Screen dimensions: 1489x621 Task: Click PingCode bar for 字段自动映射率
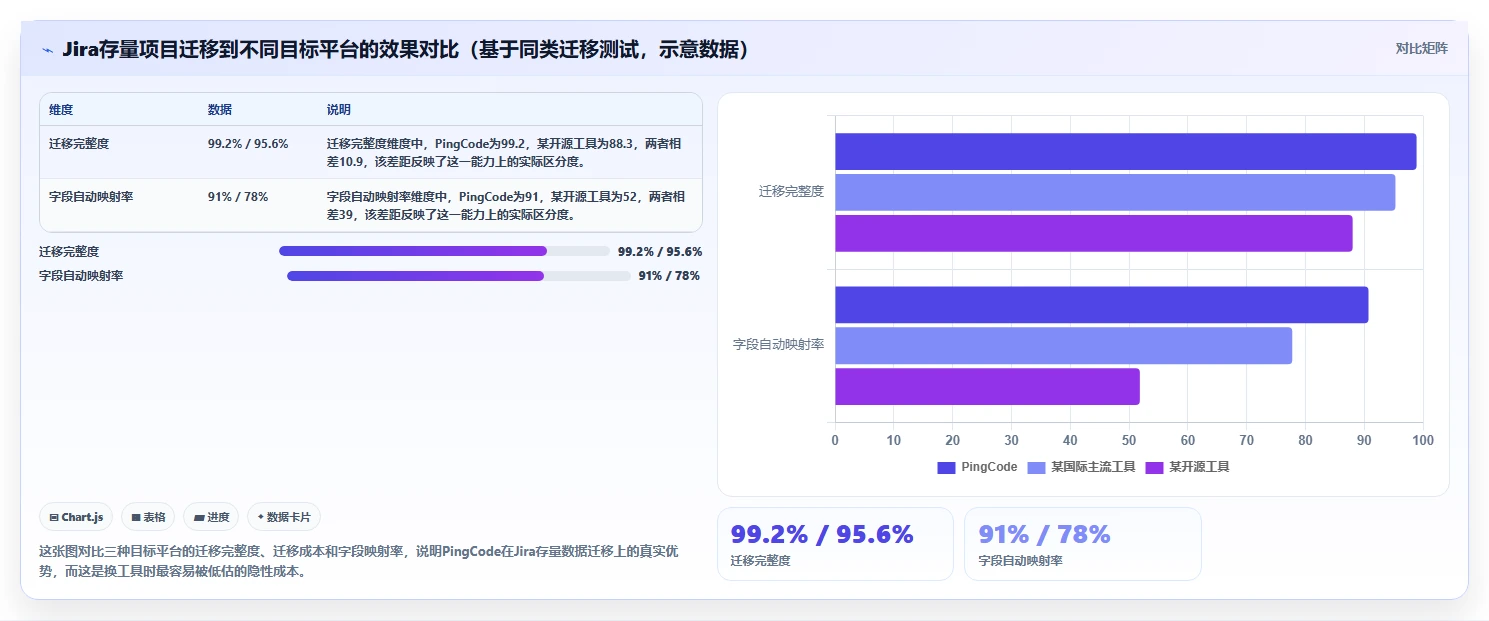click(1101, 305)
